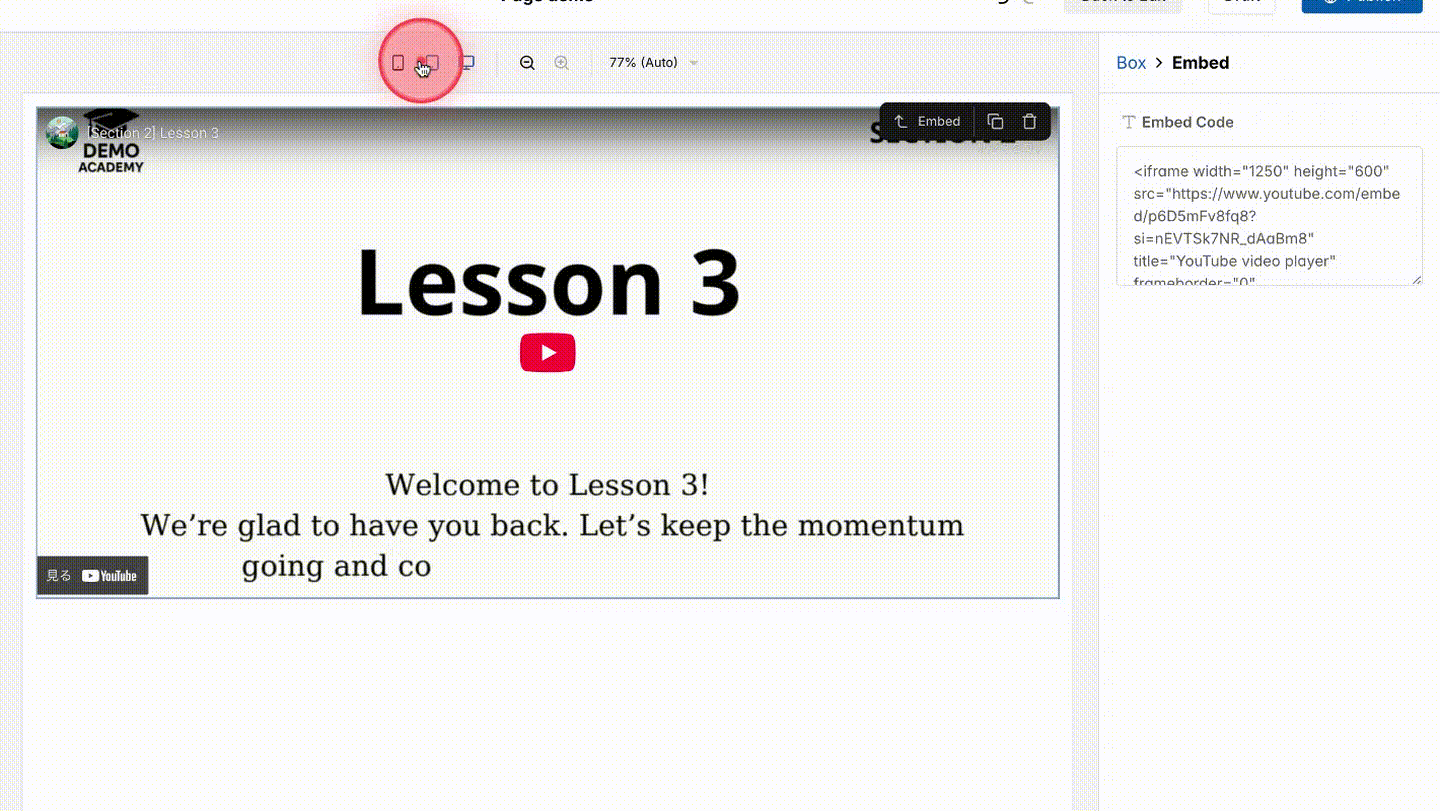Viewport: 1440px width, 811px height.
Task: Duplicate the embed block using copy icon
Action: 995,120
